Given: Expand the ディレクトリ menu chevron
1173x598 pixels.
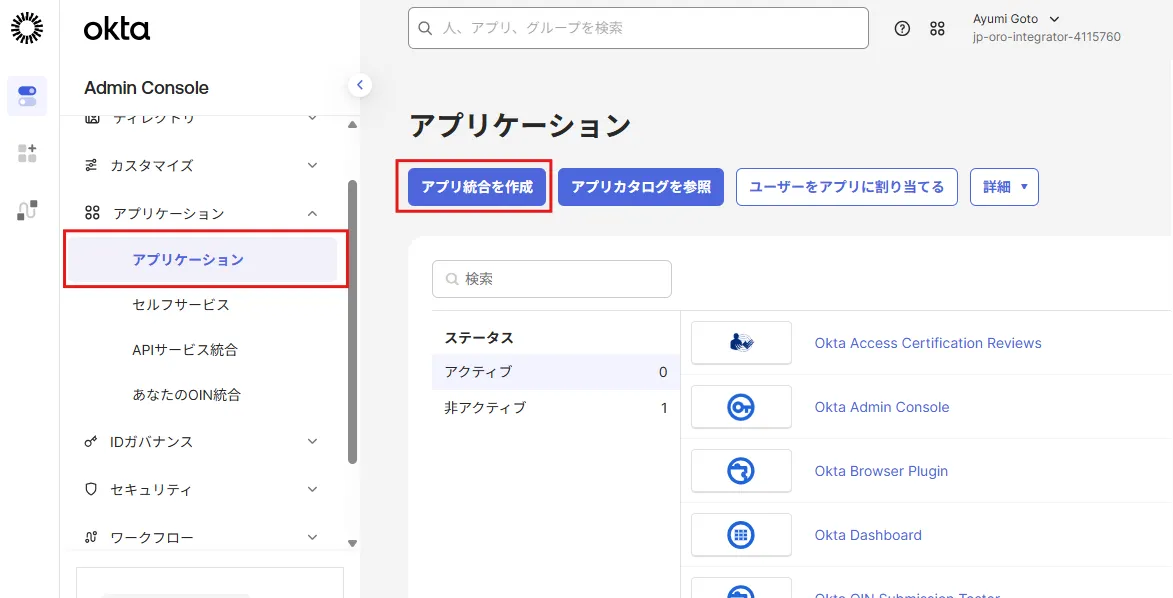Looking at the screenshot, I should tap(313, 118).
